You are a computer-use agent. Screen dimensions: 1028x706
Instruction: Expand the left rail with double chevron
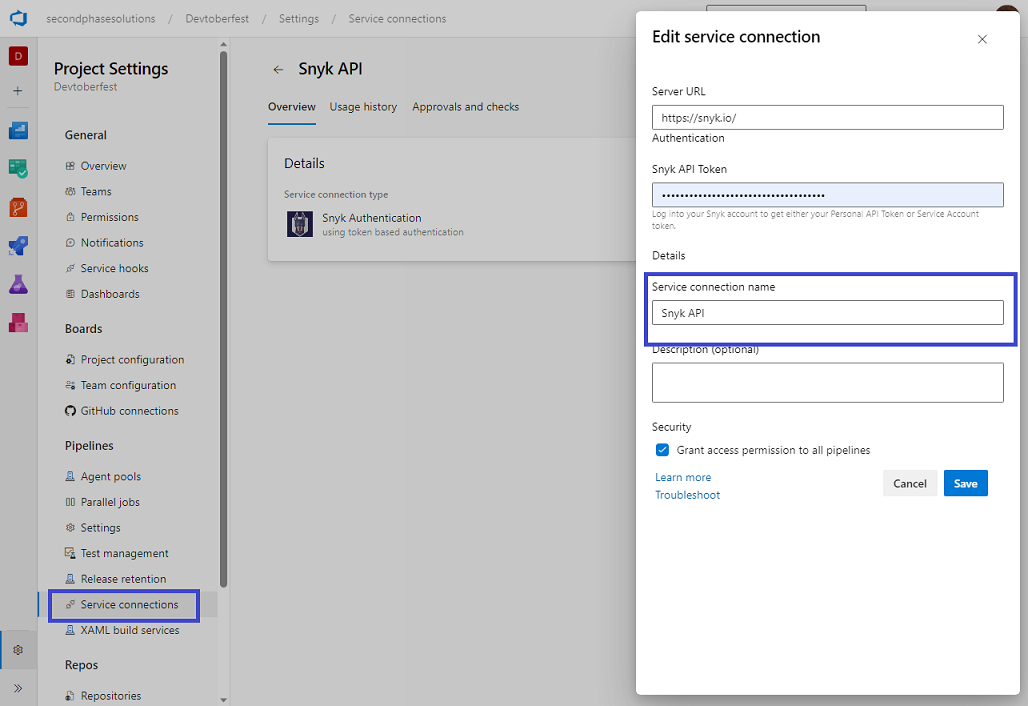(x=18, y=688)
